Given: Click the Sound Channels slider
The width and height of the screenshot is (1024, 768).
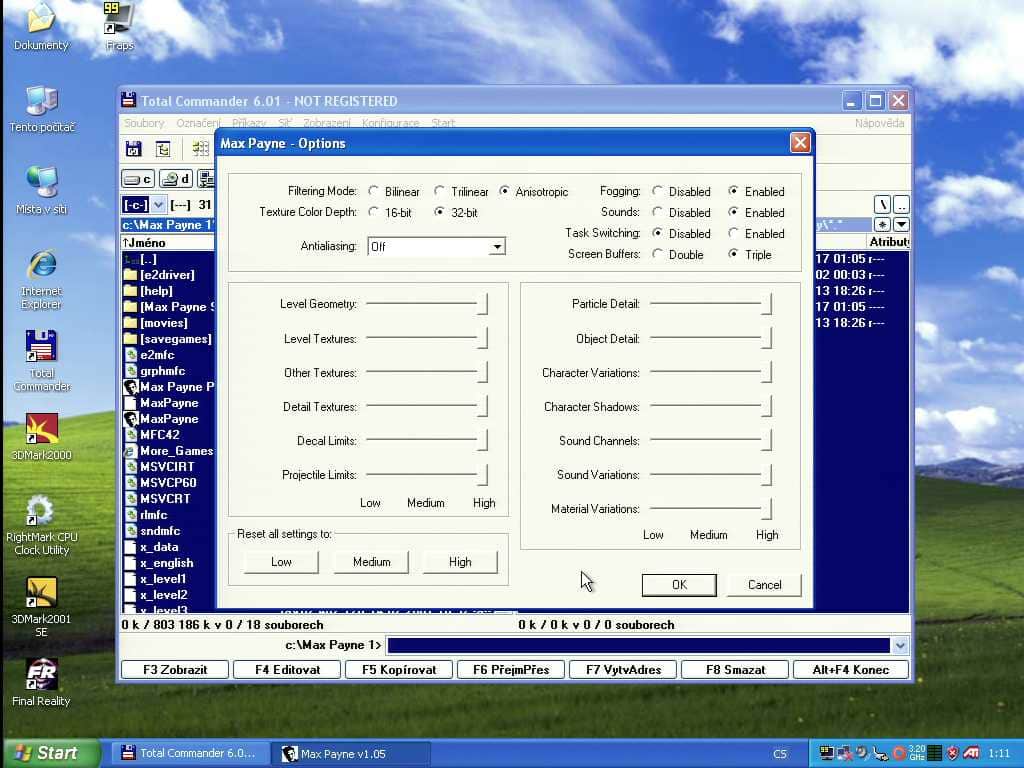Looking at the screenshot, I should (711, 441).
